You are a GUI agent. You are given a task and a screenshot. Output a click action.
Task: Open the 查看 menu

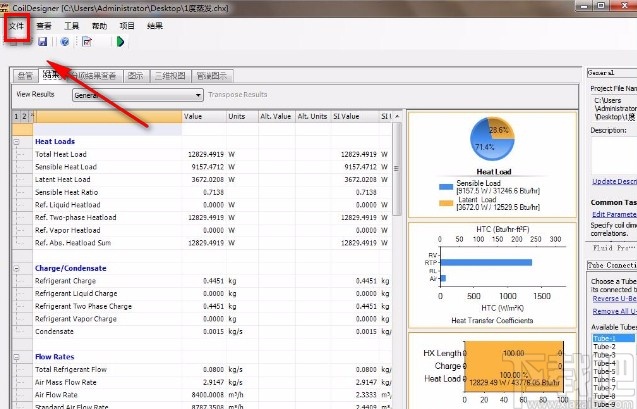(44, 26)
